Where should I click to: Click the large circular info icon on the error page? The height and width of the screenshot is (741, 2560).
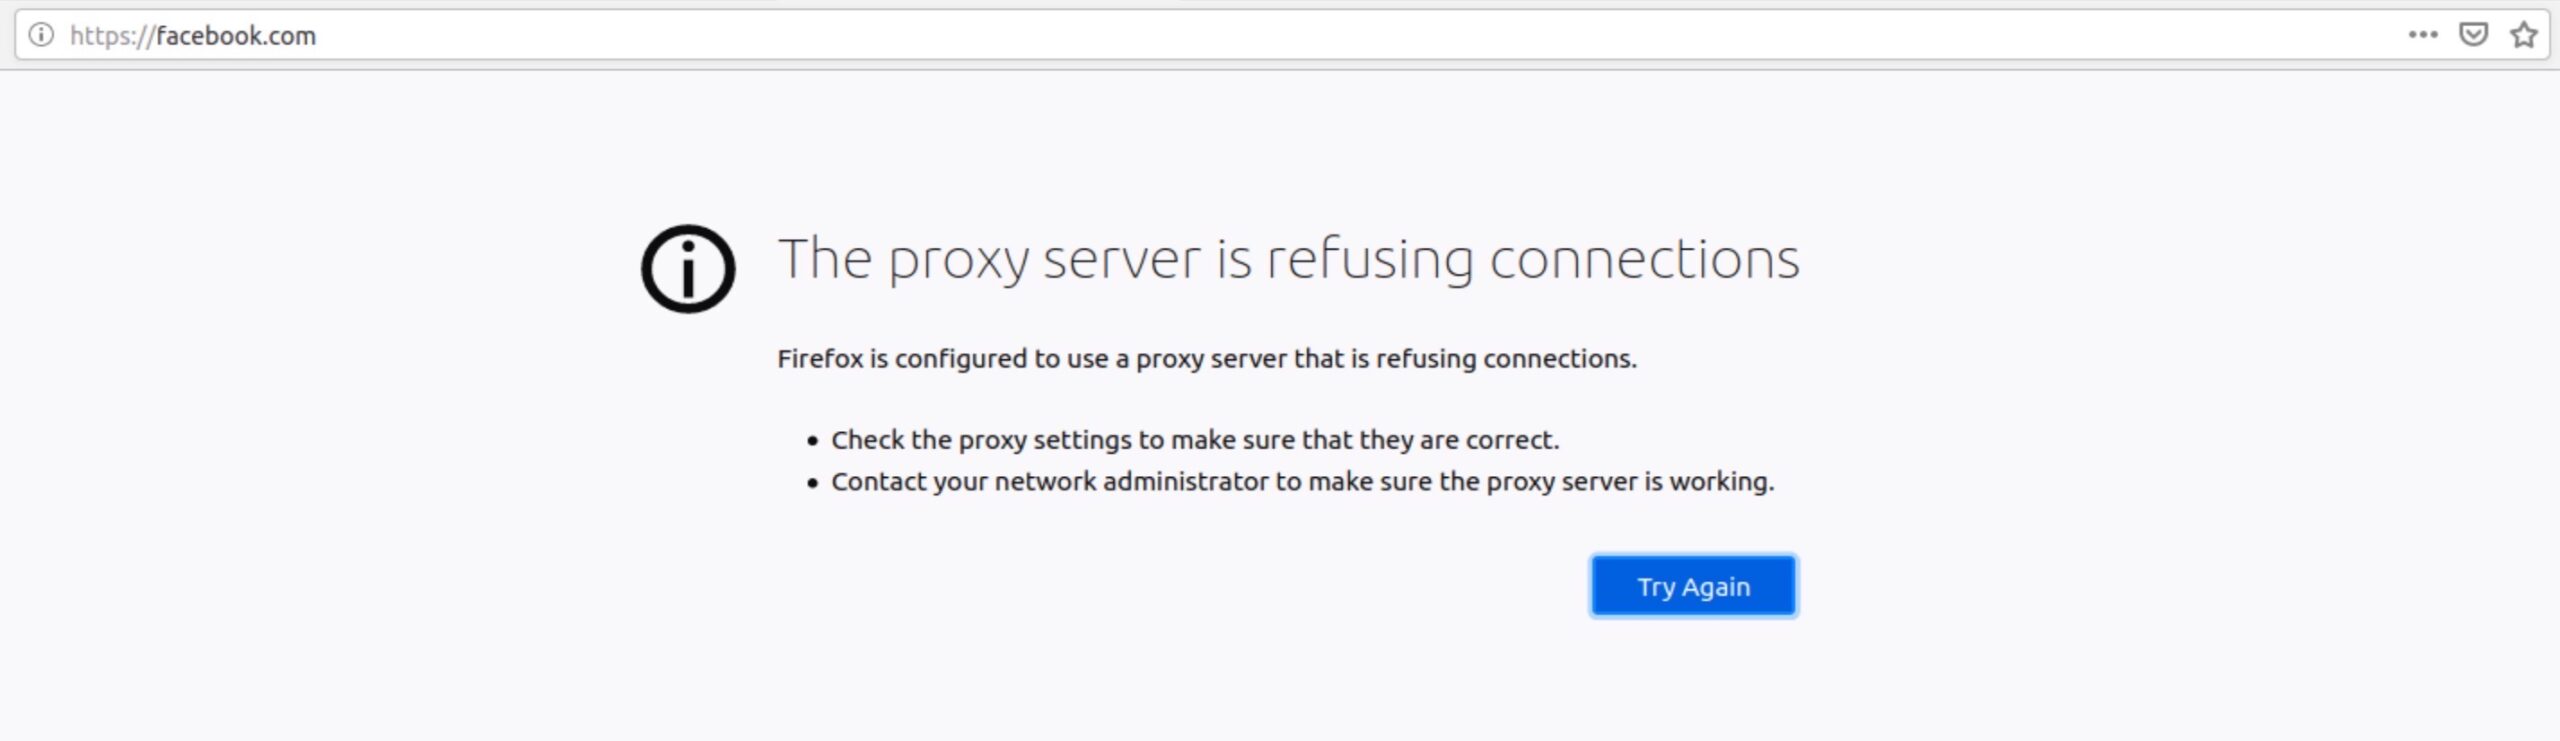click(688, 268)
